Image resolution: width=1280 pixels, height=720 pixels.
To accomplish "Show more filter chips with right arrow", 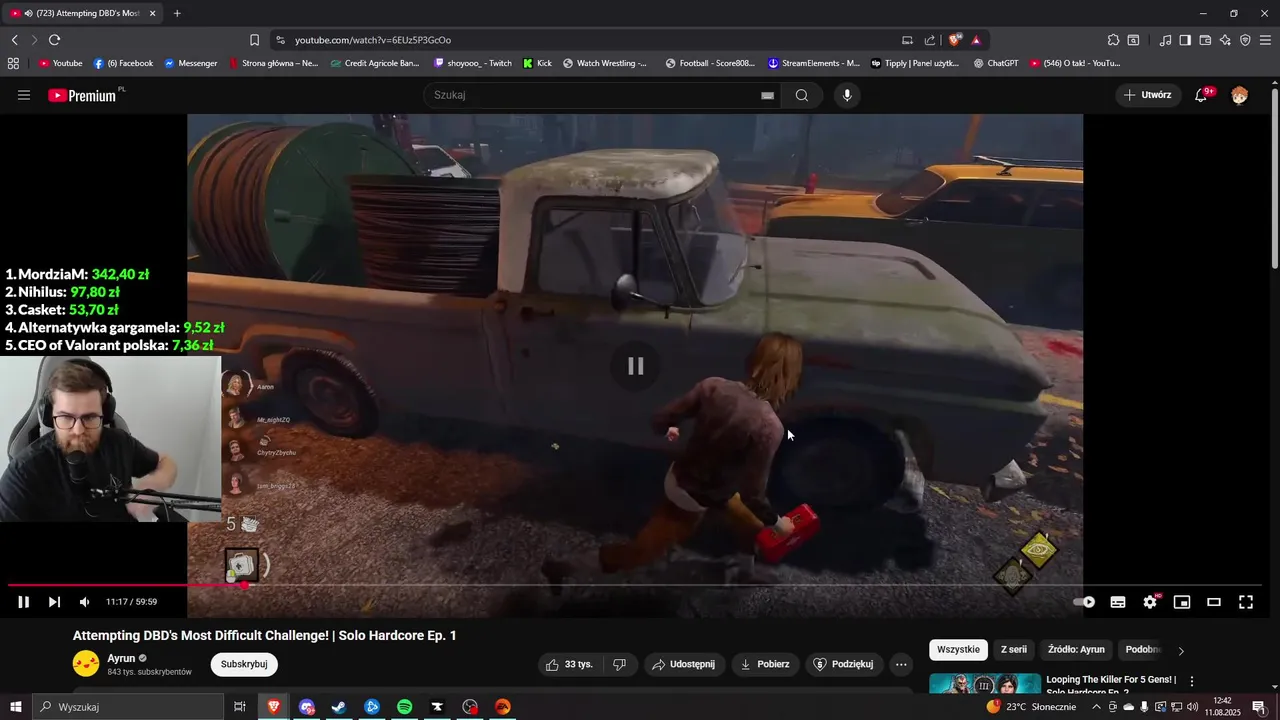I will [x=1181, y=650].
